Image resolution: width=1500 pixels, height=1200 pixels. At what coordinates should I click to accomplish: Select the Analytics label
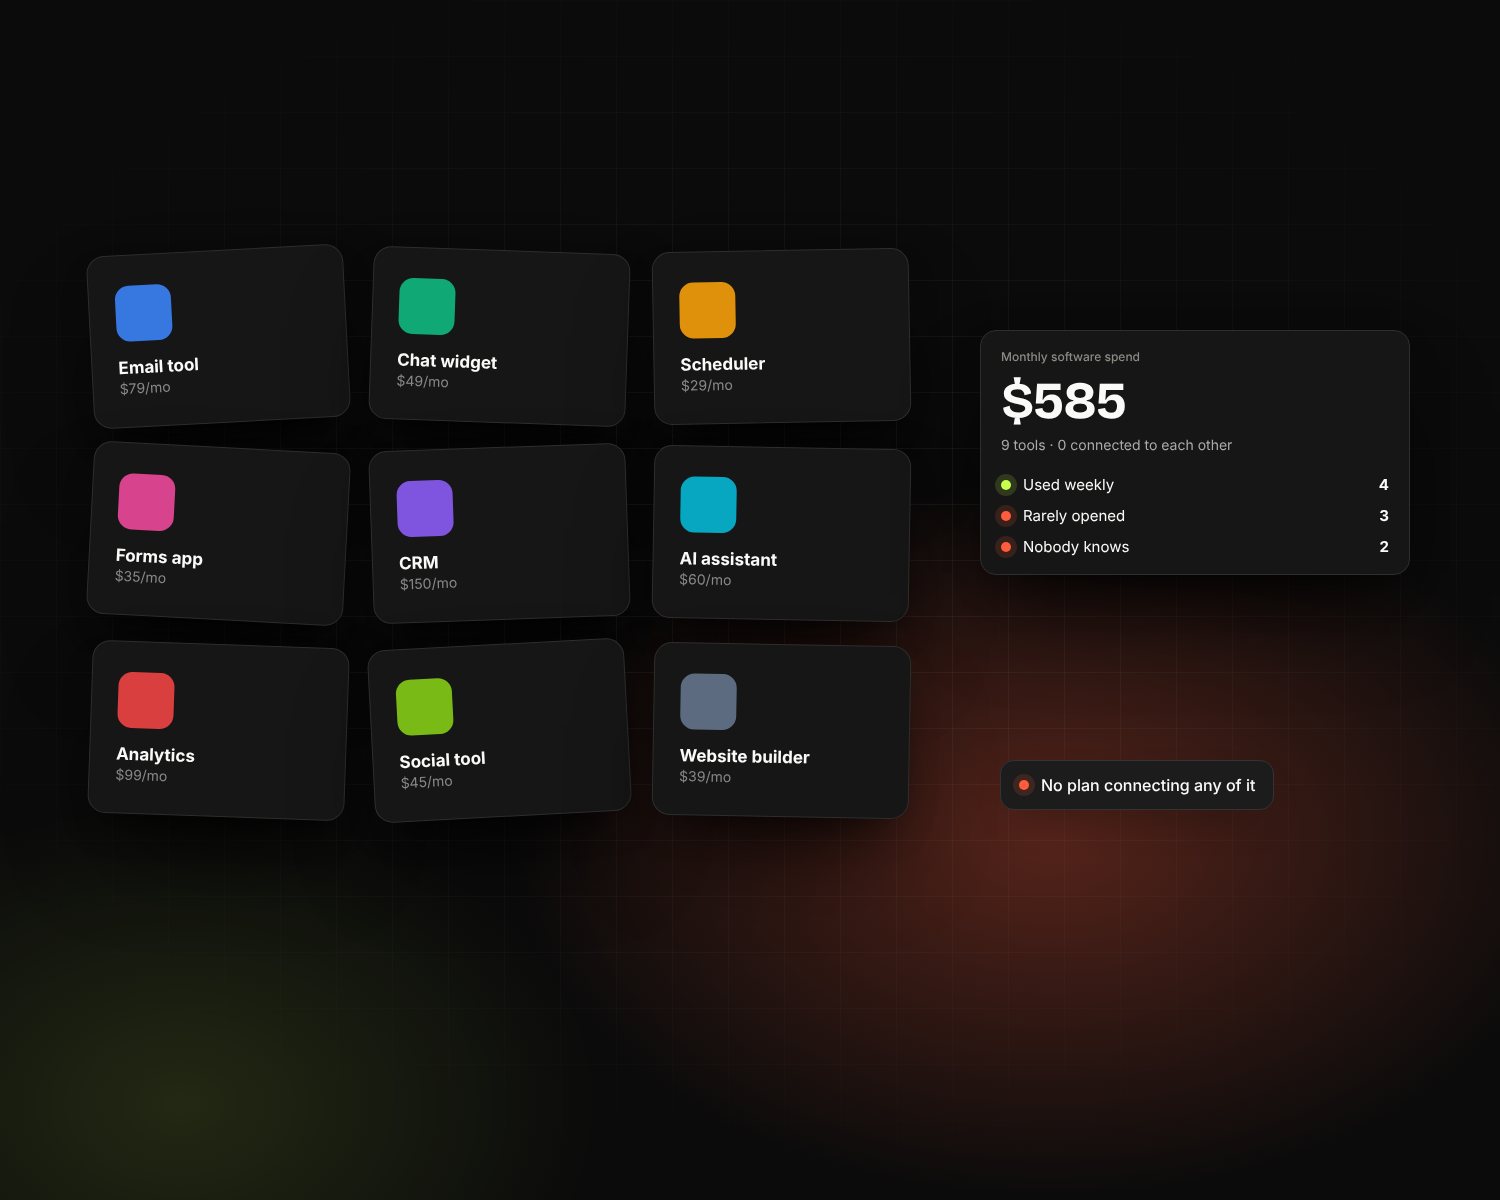tap(155, 755)
